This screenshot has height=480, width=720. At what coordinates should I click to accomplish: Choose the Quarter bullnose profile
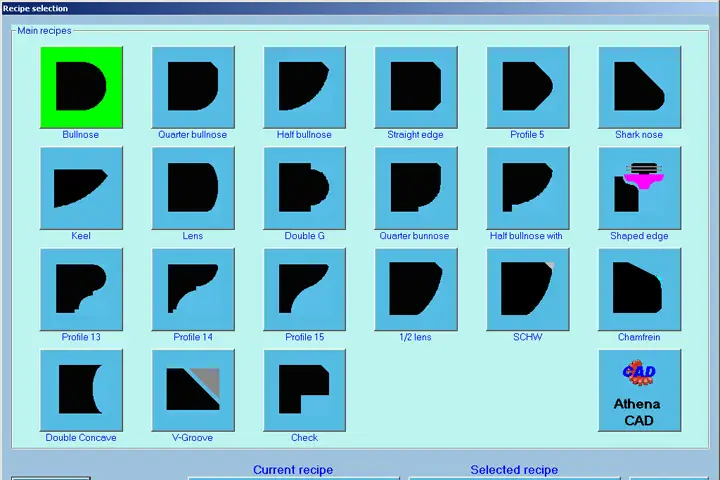(193, 87)
